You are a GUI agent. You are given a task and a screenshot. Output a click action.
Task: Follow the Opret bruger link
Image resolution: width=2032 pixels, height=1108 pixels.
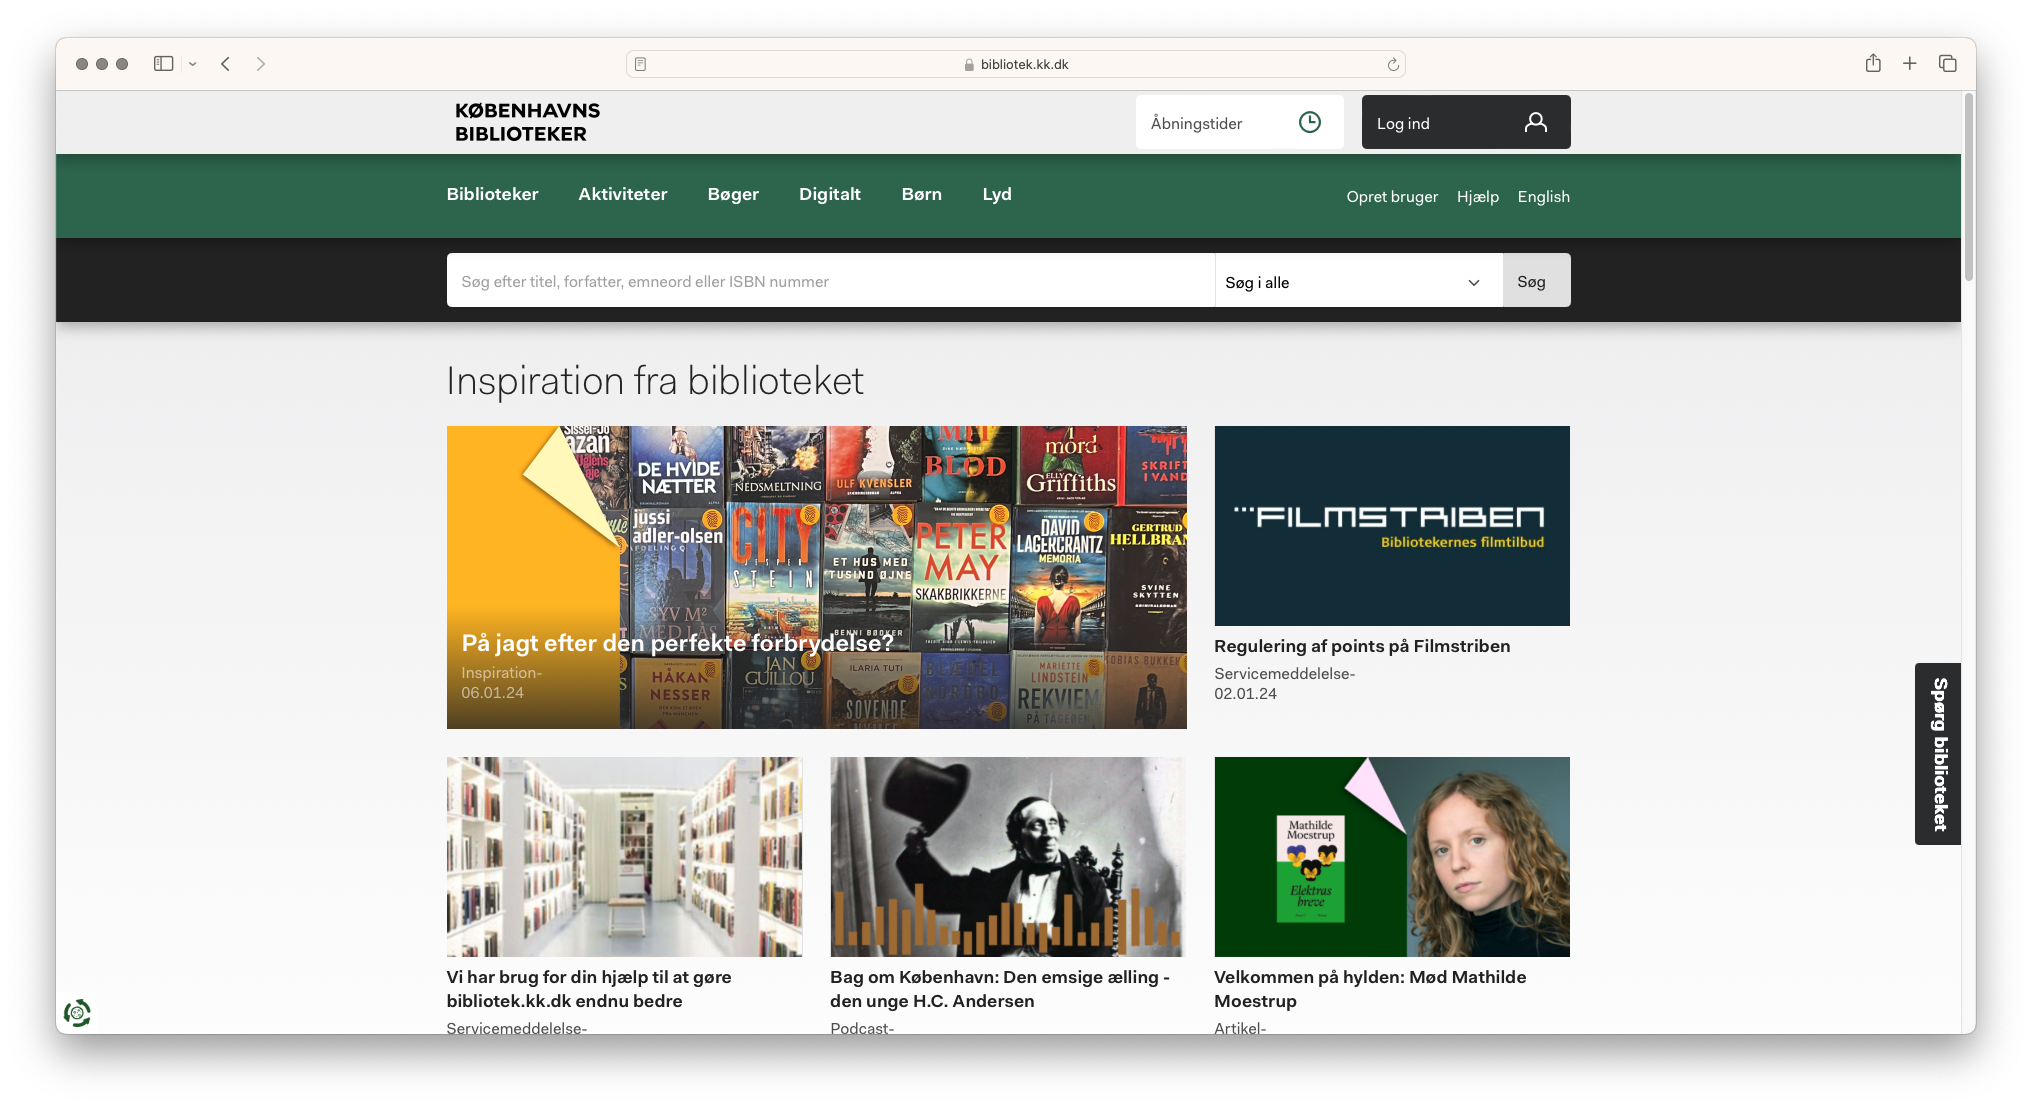[1391, 197]
